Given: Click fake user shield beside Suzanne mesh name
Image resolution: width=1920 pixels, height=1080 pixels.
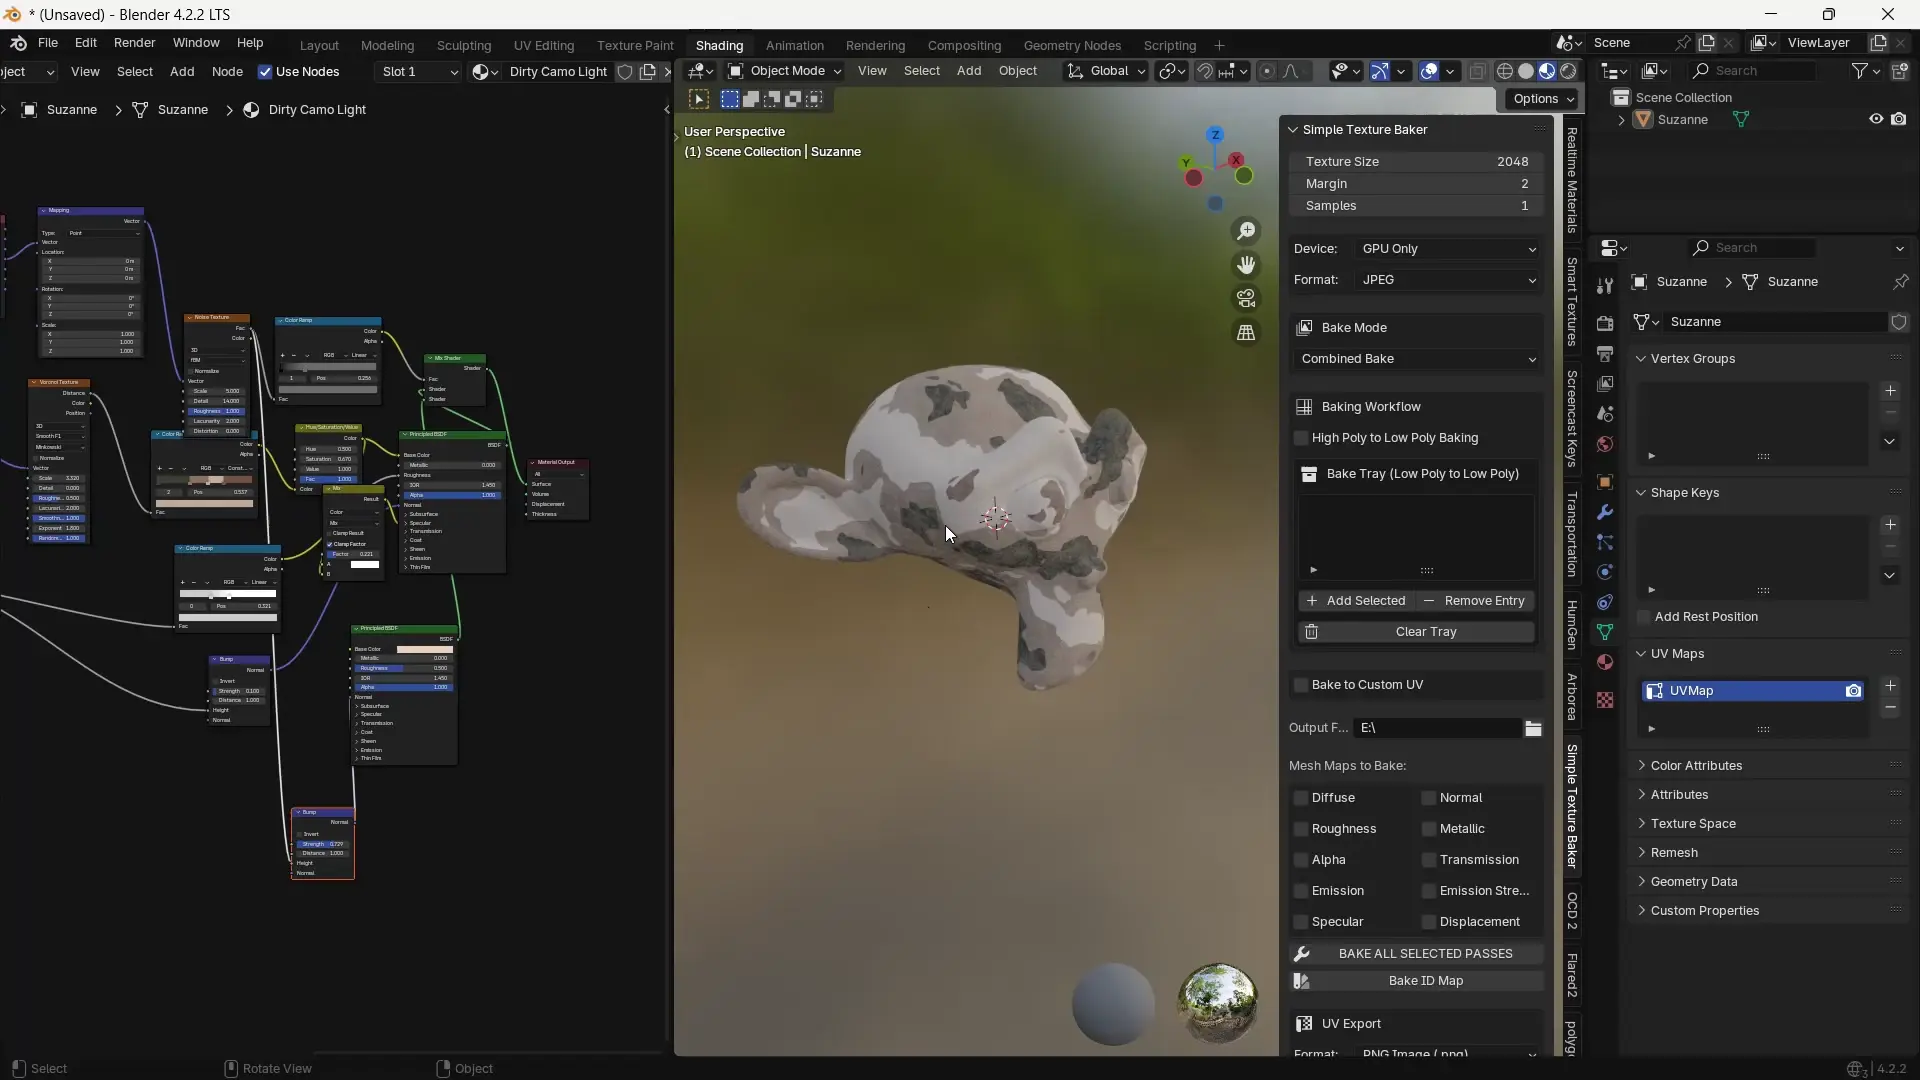Looking at the screenshot, I should tap(1899, 322).
